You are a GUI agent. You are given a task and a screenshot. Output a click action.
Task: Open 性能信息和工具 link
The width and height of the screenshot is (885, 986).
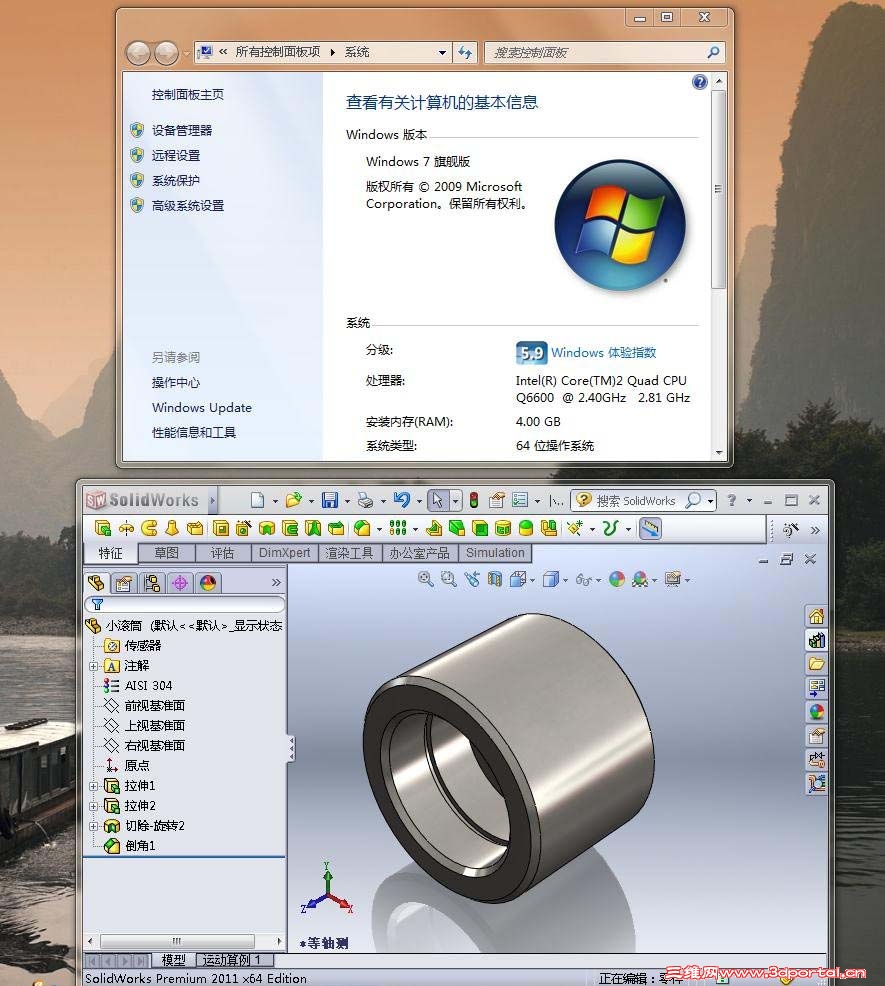(194, 433)
